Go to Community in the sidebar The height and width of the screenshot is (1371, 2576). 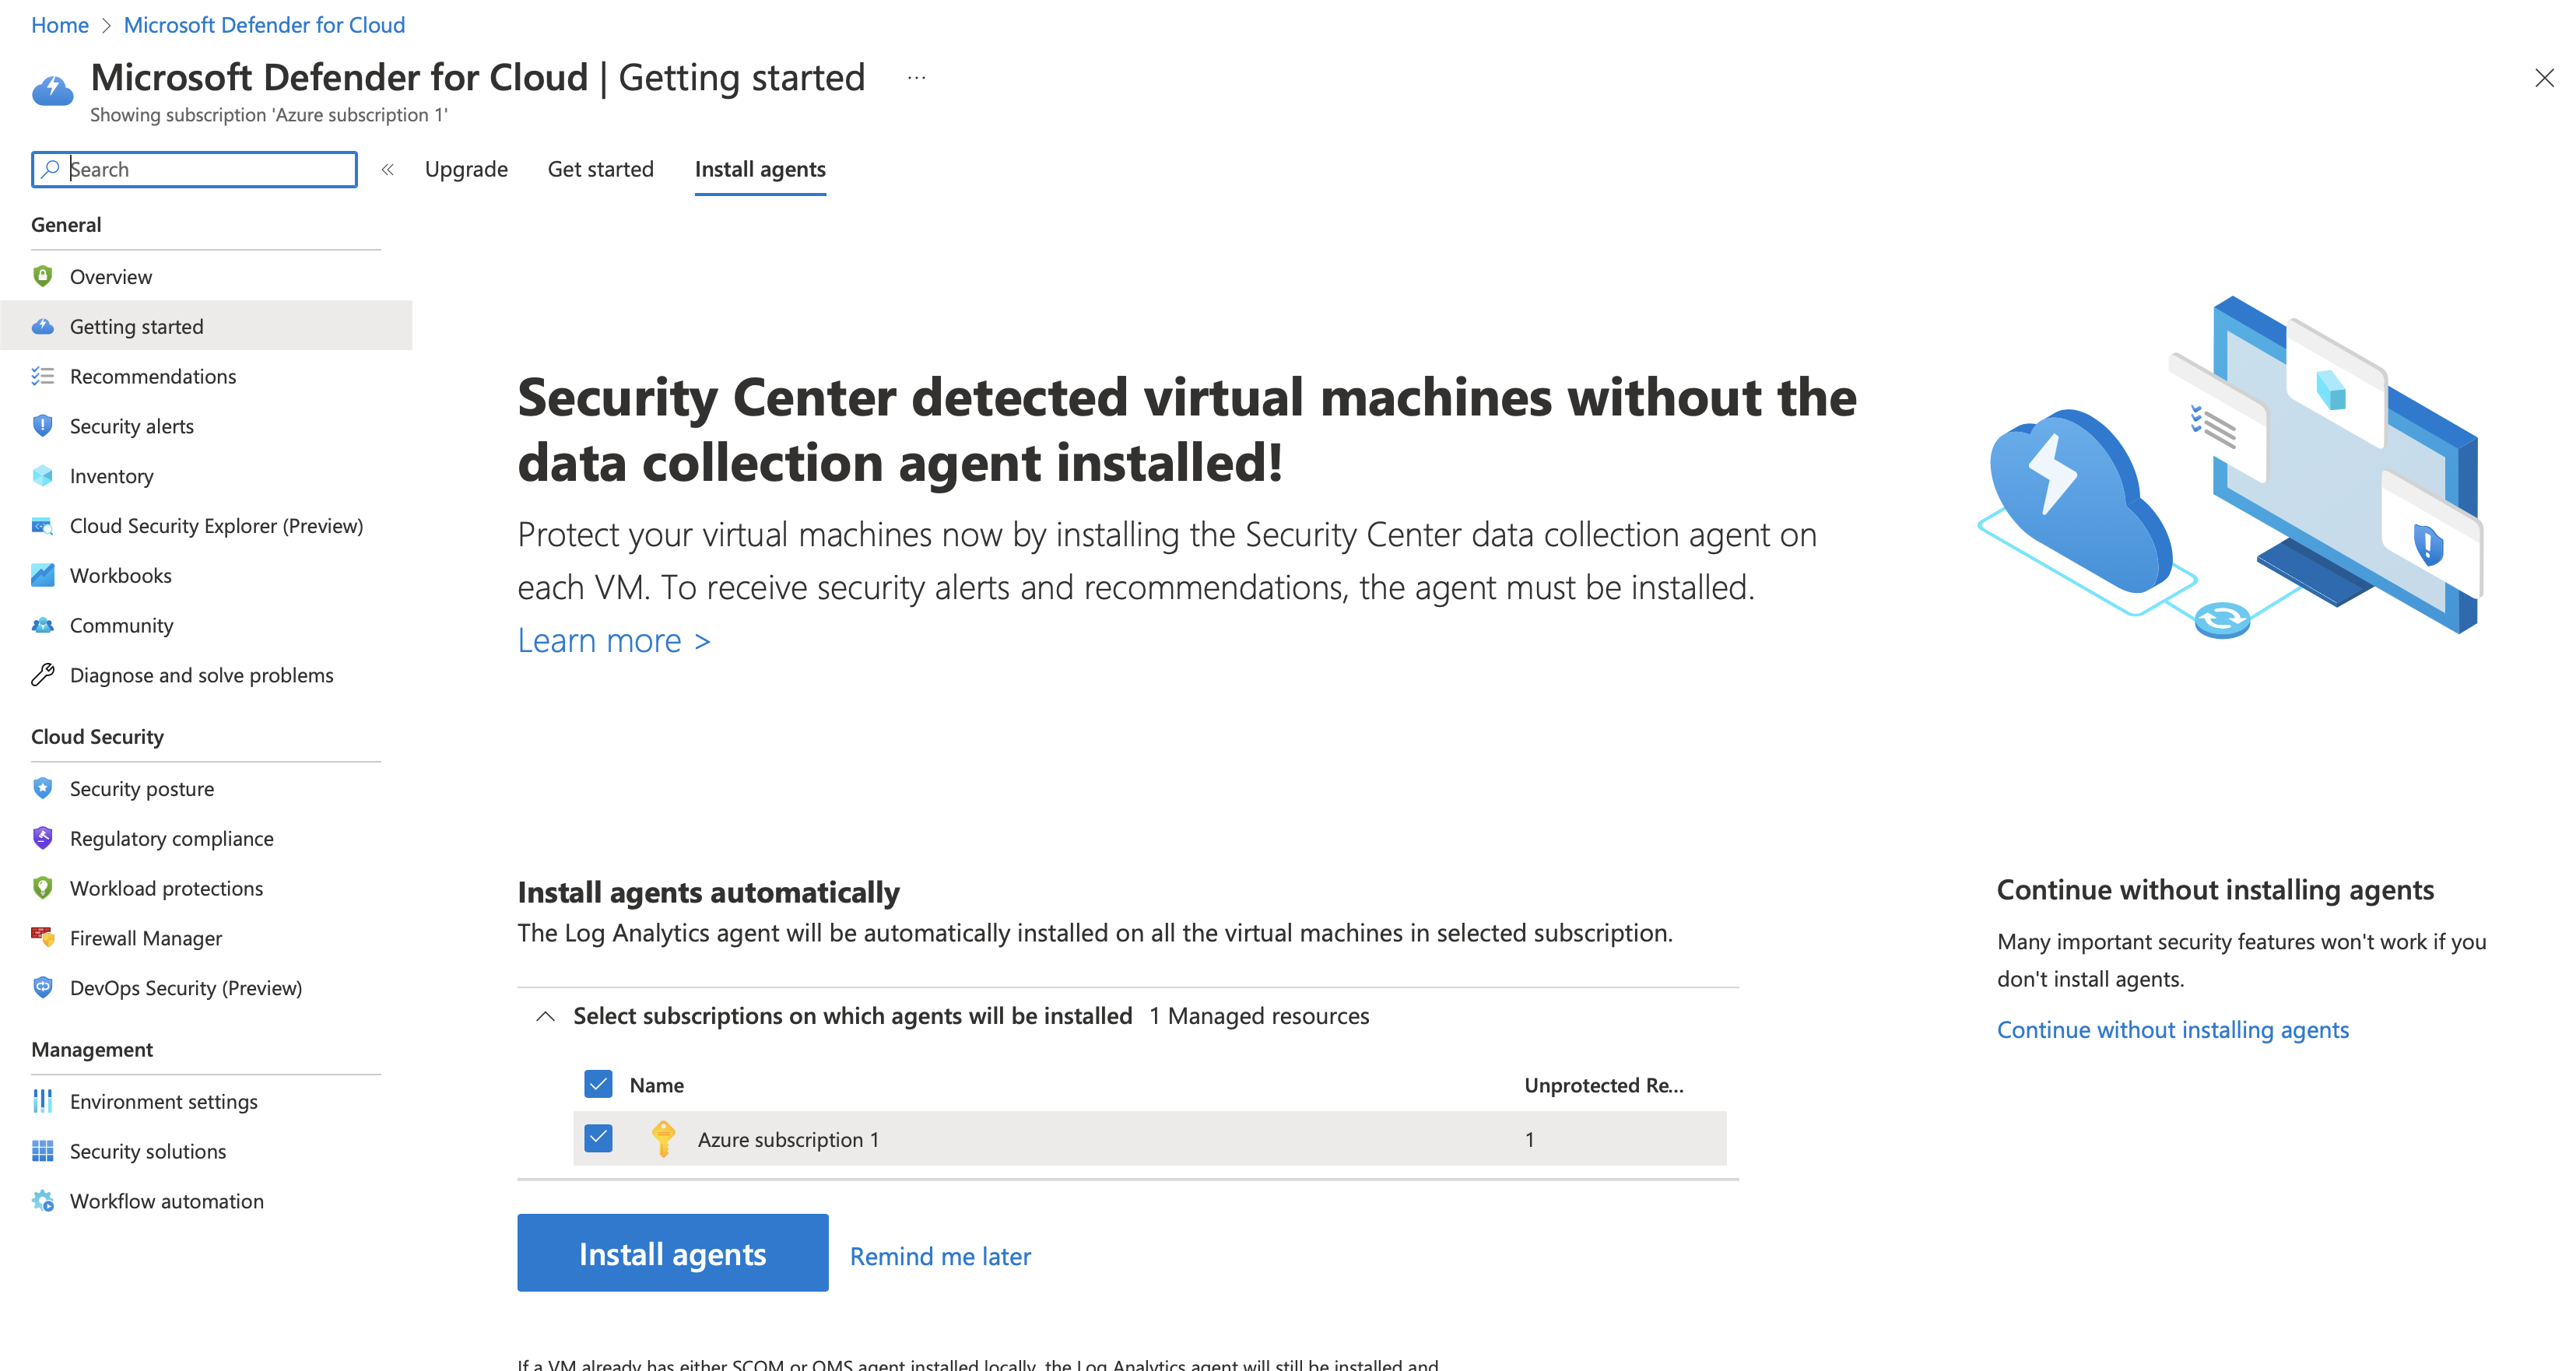(x=122, y=625)
